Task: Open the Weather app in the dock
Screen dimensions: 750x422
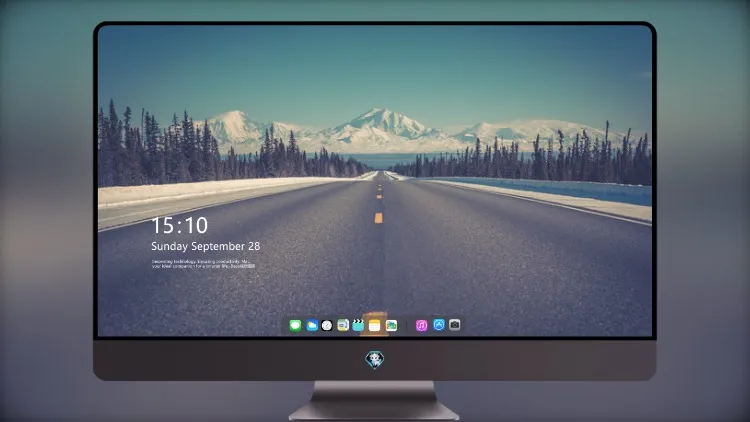Action: click(312, 326)
